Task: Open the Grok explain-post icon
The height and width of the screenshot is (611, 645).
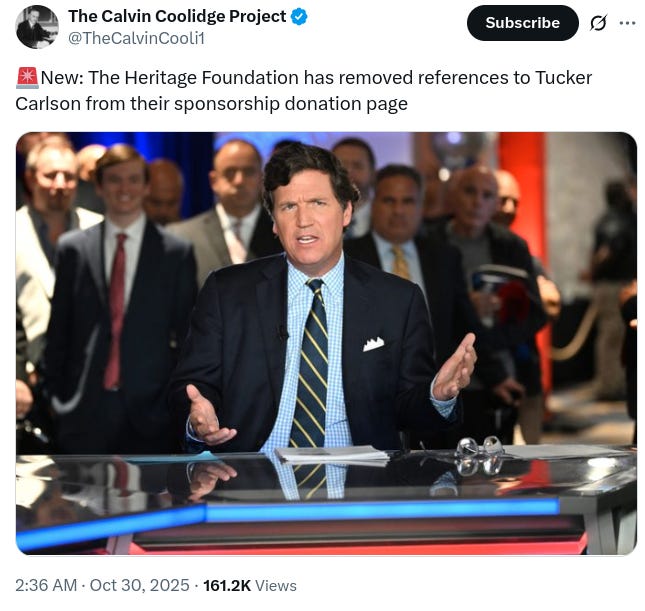Action: [x=598, y=23]
